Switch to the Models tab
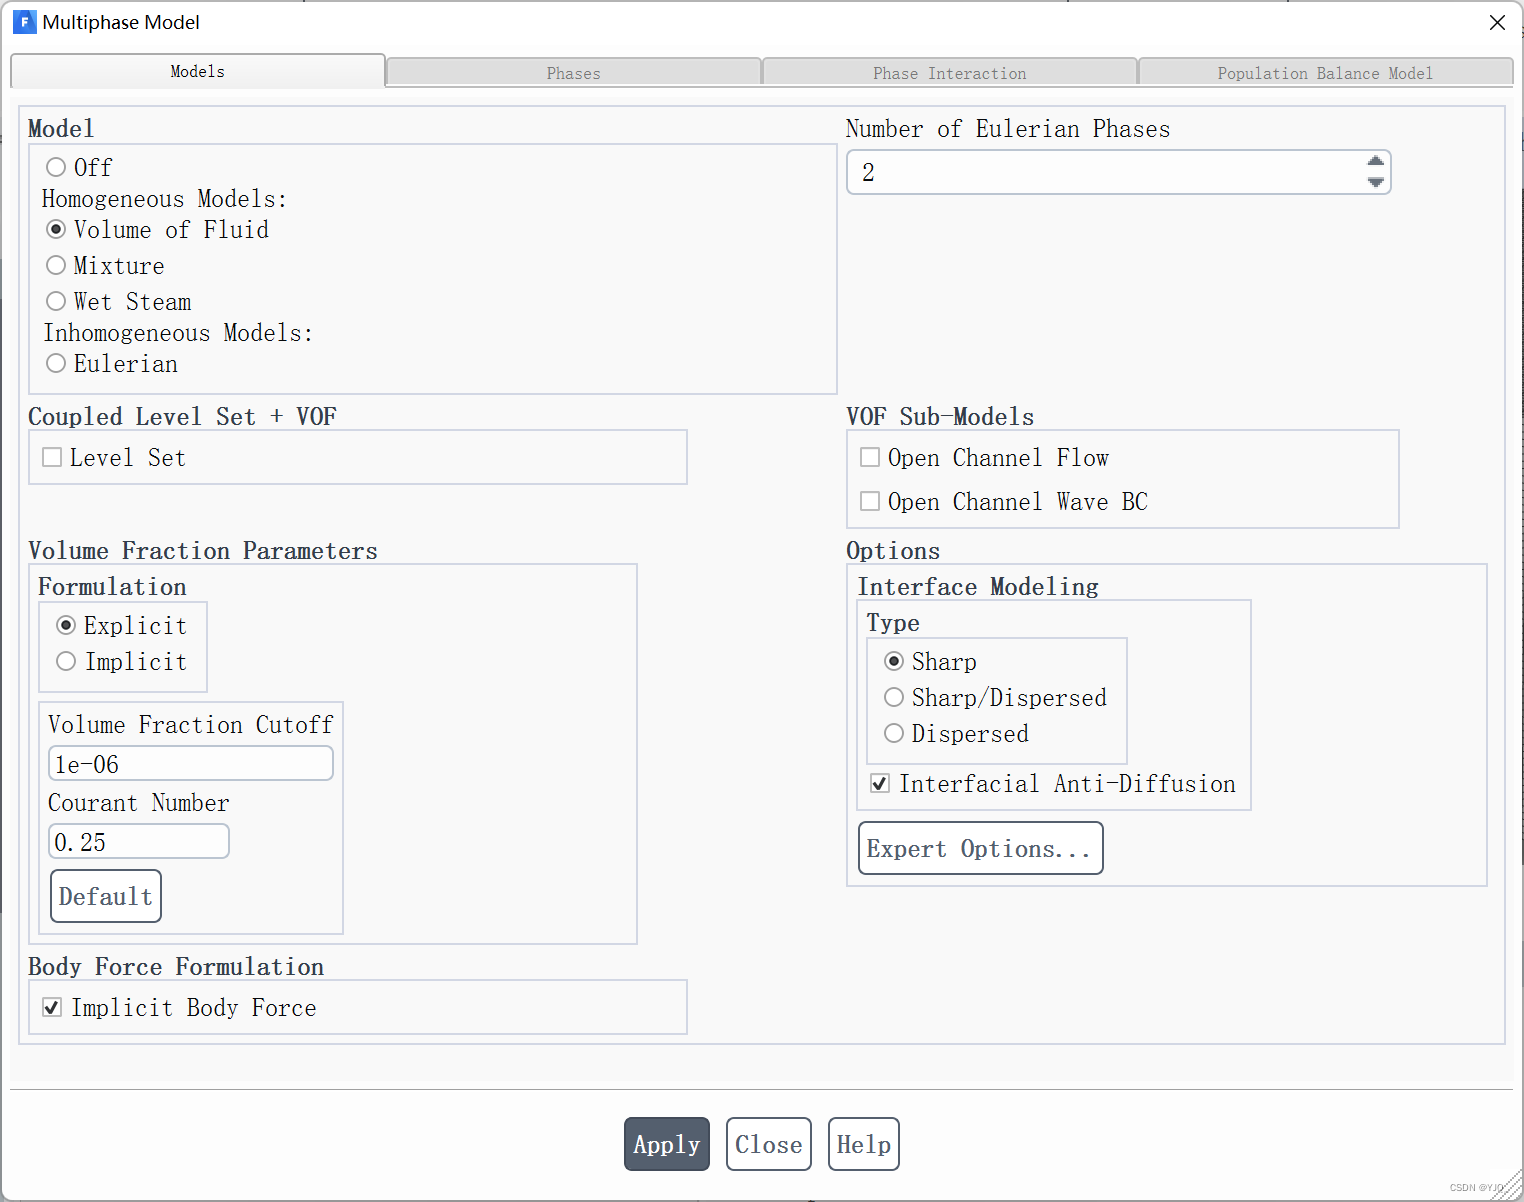Image resolution: width=1524 pixels, height=1202 pixels. pyautogui.click(x=198, y=71)
